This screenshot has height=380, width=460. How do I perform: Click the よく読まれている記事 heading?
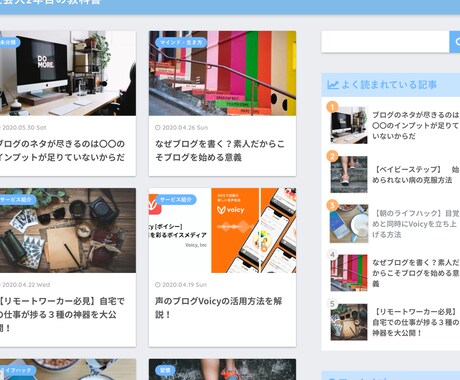pyautogui.click(x=389, y=85)
